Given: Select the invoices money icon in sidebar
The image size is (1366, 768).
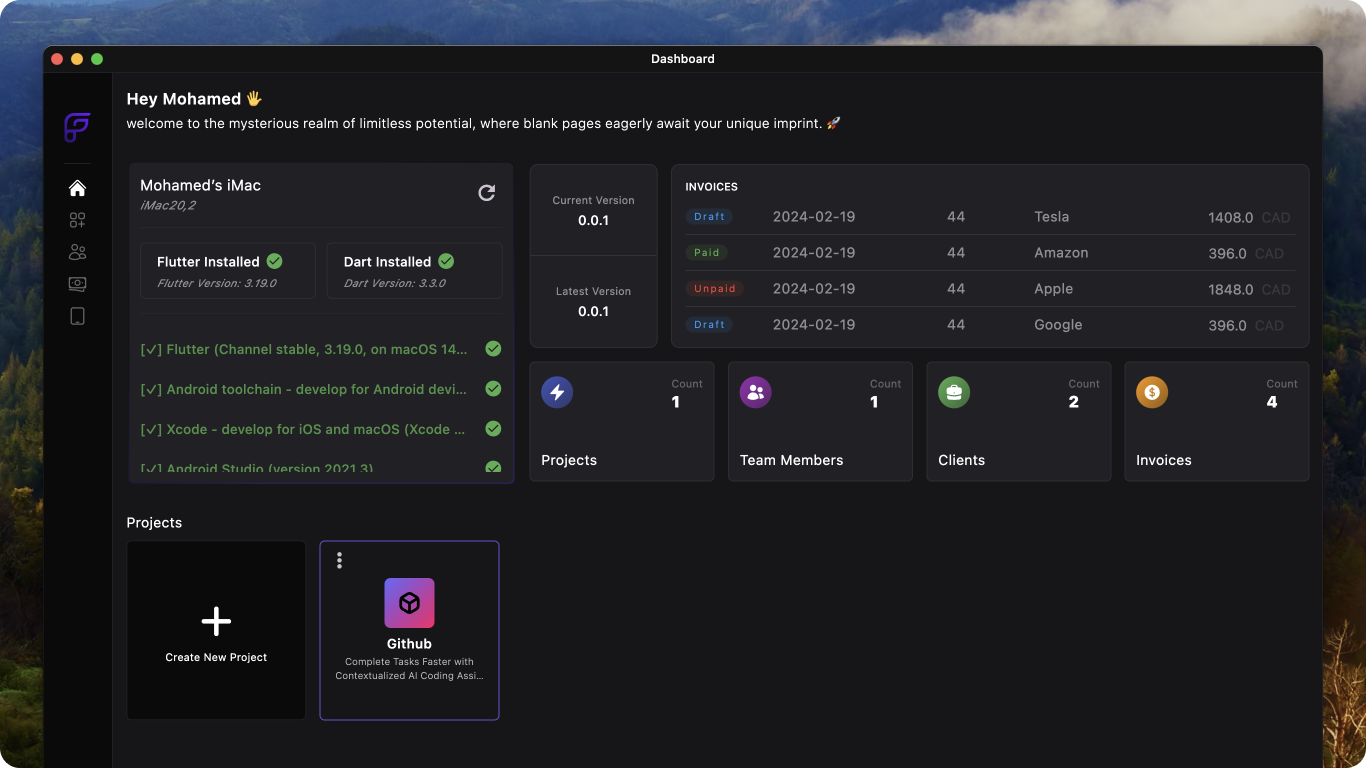Looking at the screenshot, I should pyautogui.click(x=77, y=284).
